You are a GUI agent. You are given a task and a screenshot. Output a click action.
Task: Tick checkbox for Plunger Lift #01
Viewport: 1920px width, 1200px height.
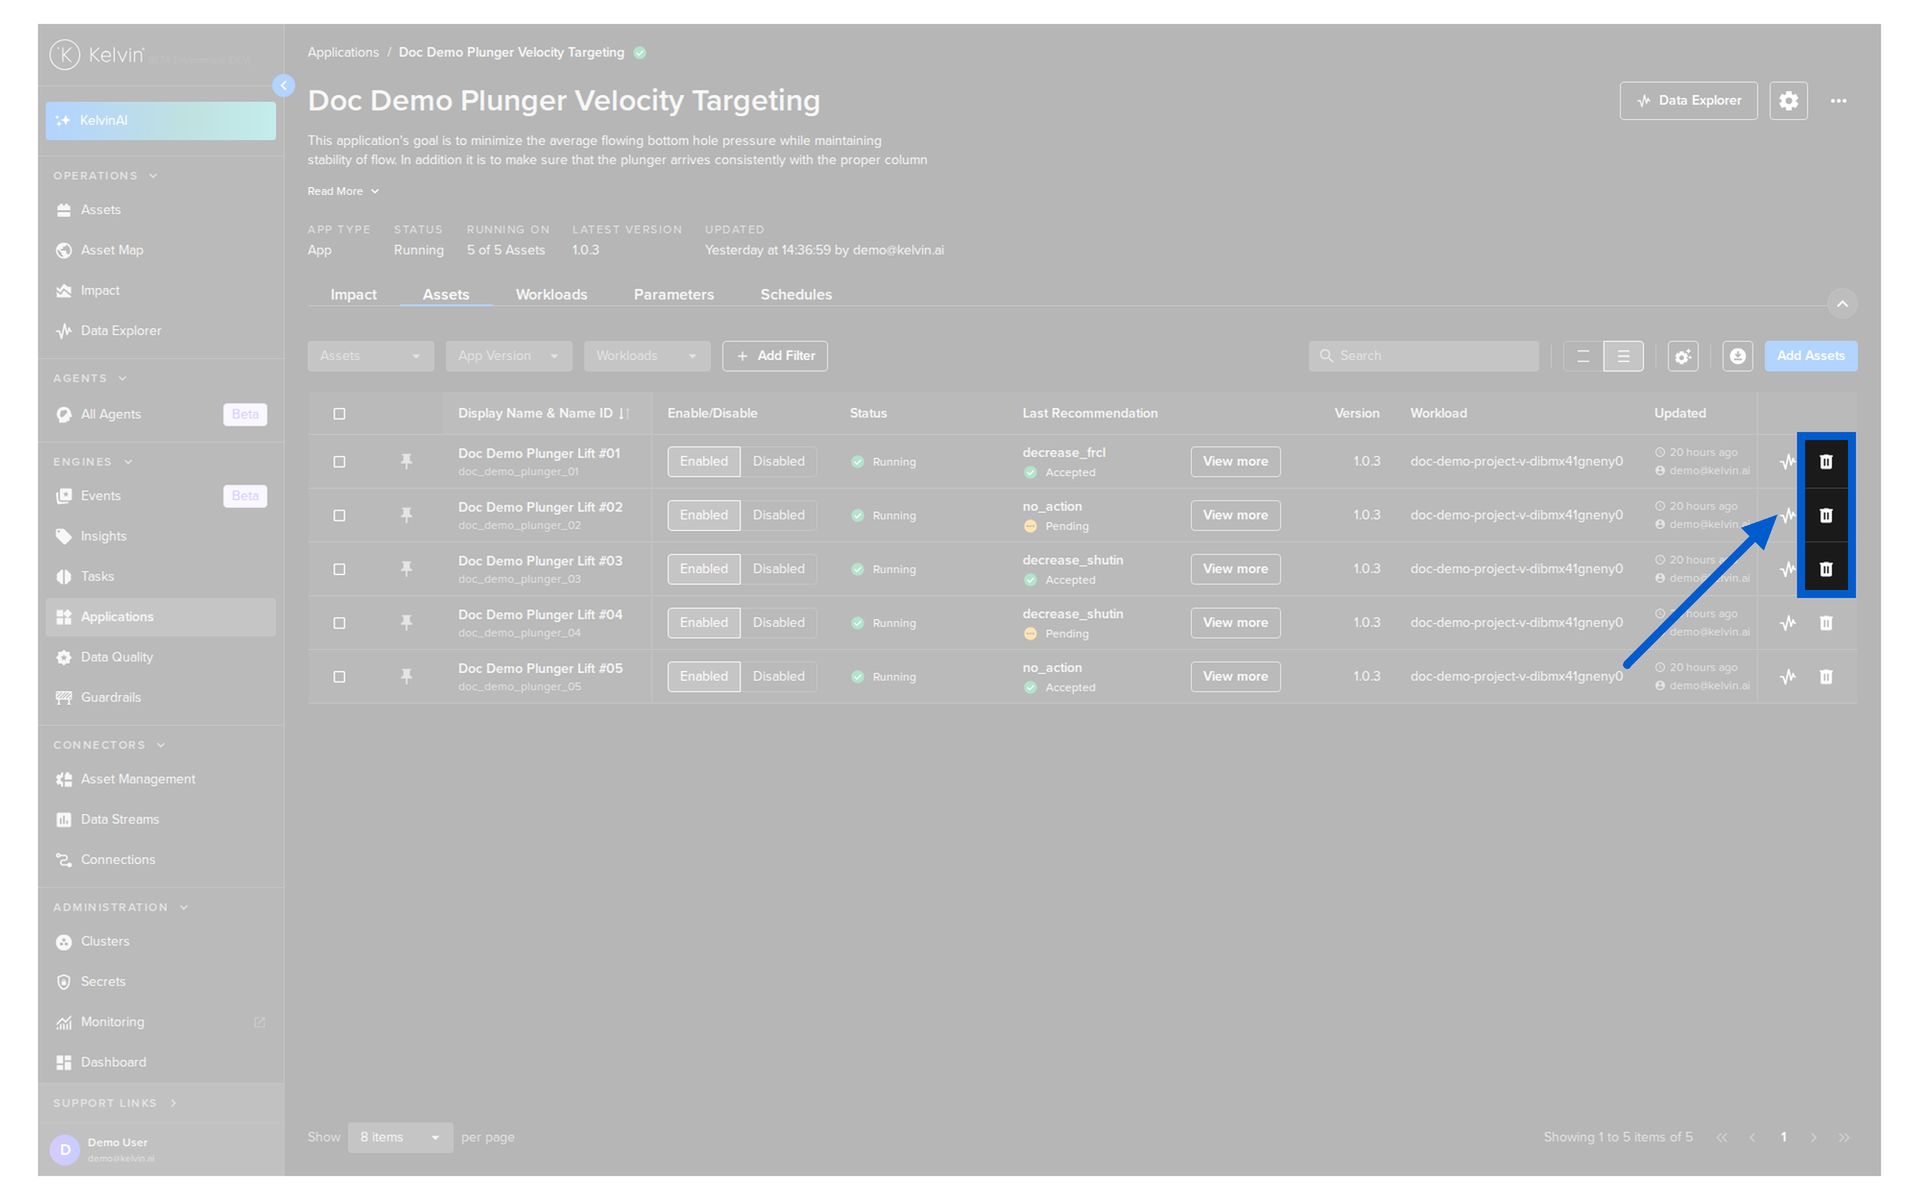339,462
